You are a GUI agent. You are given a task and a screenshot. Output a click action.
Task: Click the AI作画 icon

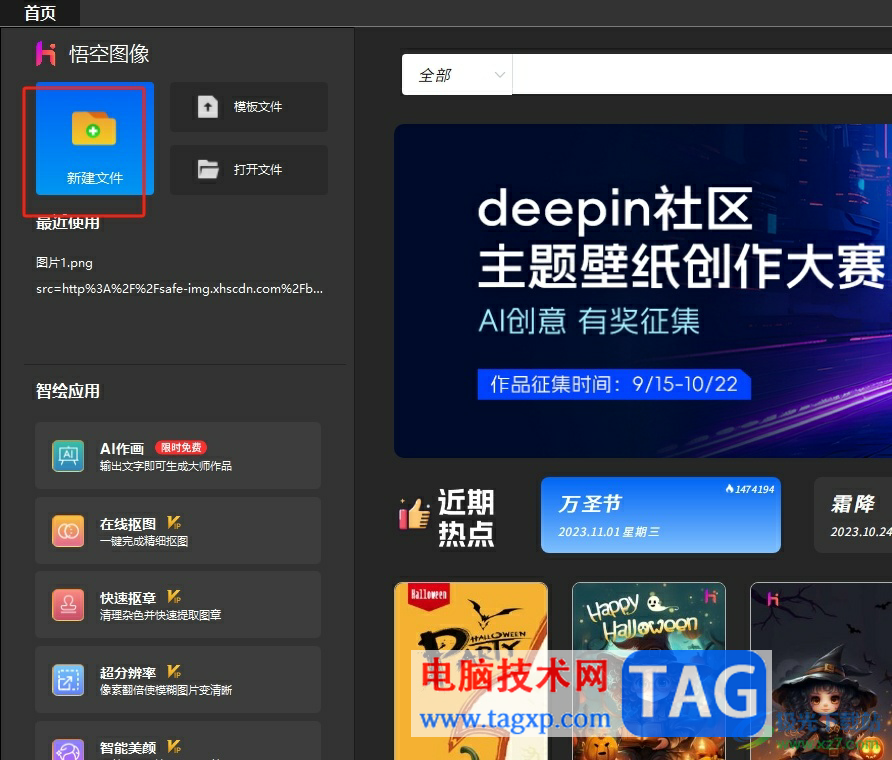(x=68, y=456)
